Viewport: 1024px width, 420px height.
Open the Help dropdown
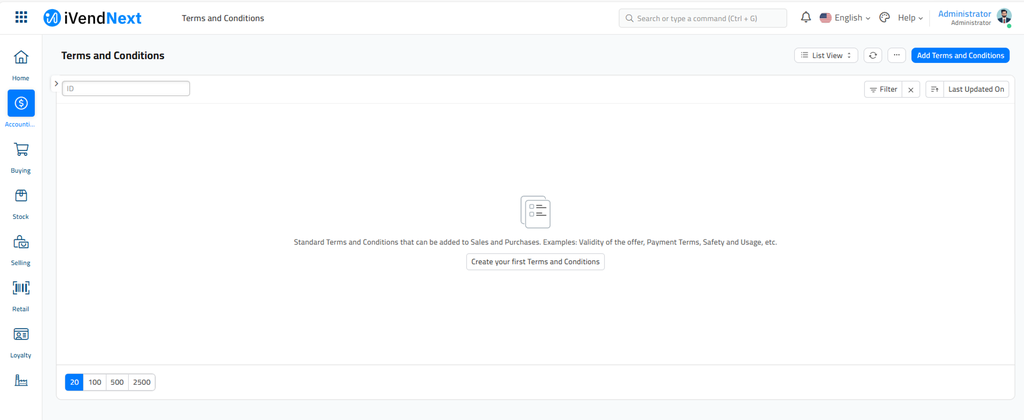[x=910, y=18]
